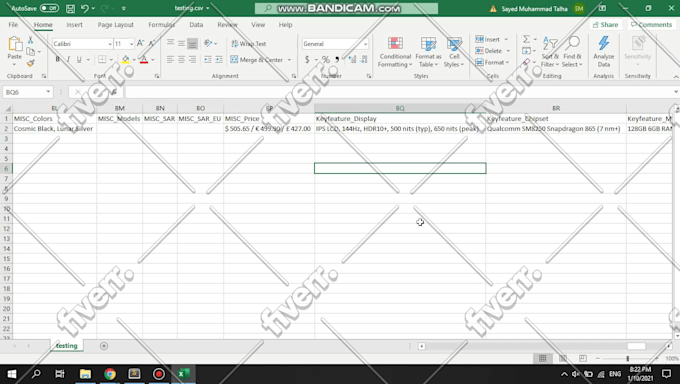The image size is (680, 384).
Task: Select Bottom Align icon
Action: pyautogui.click(x=192, y=43)
